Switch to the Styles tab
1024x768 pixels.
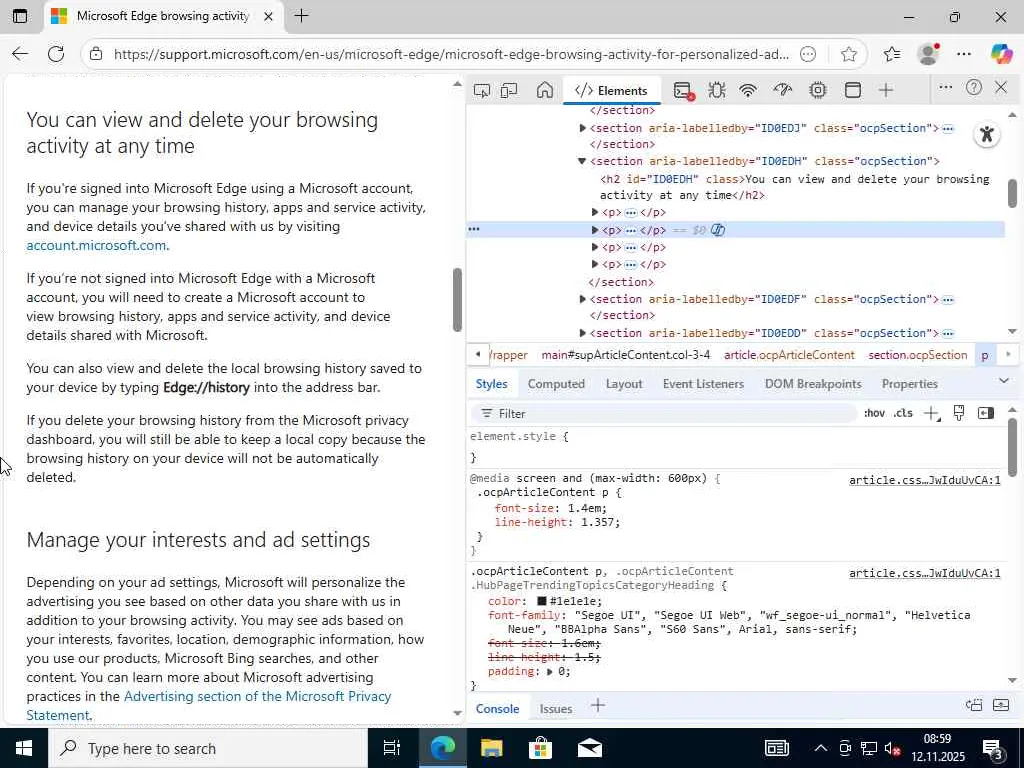tap(491, 384)
